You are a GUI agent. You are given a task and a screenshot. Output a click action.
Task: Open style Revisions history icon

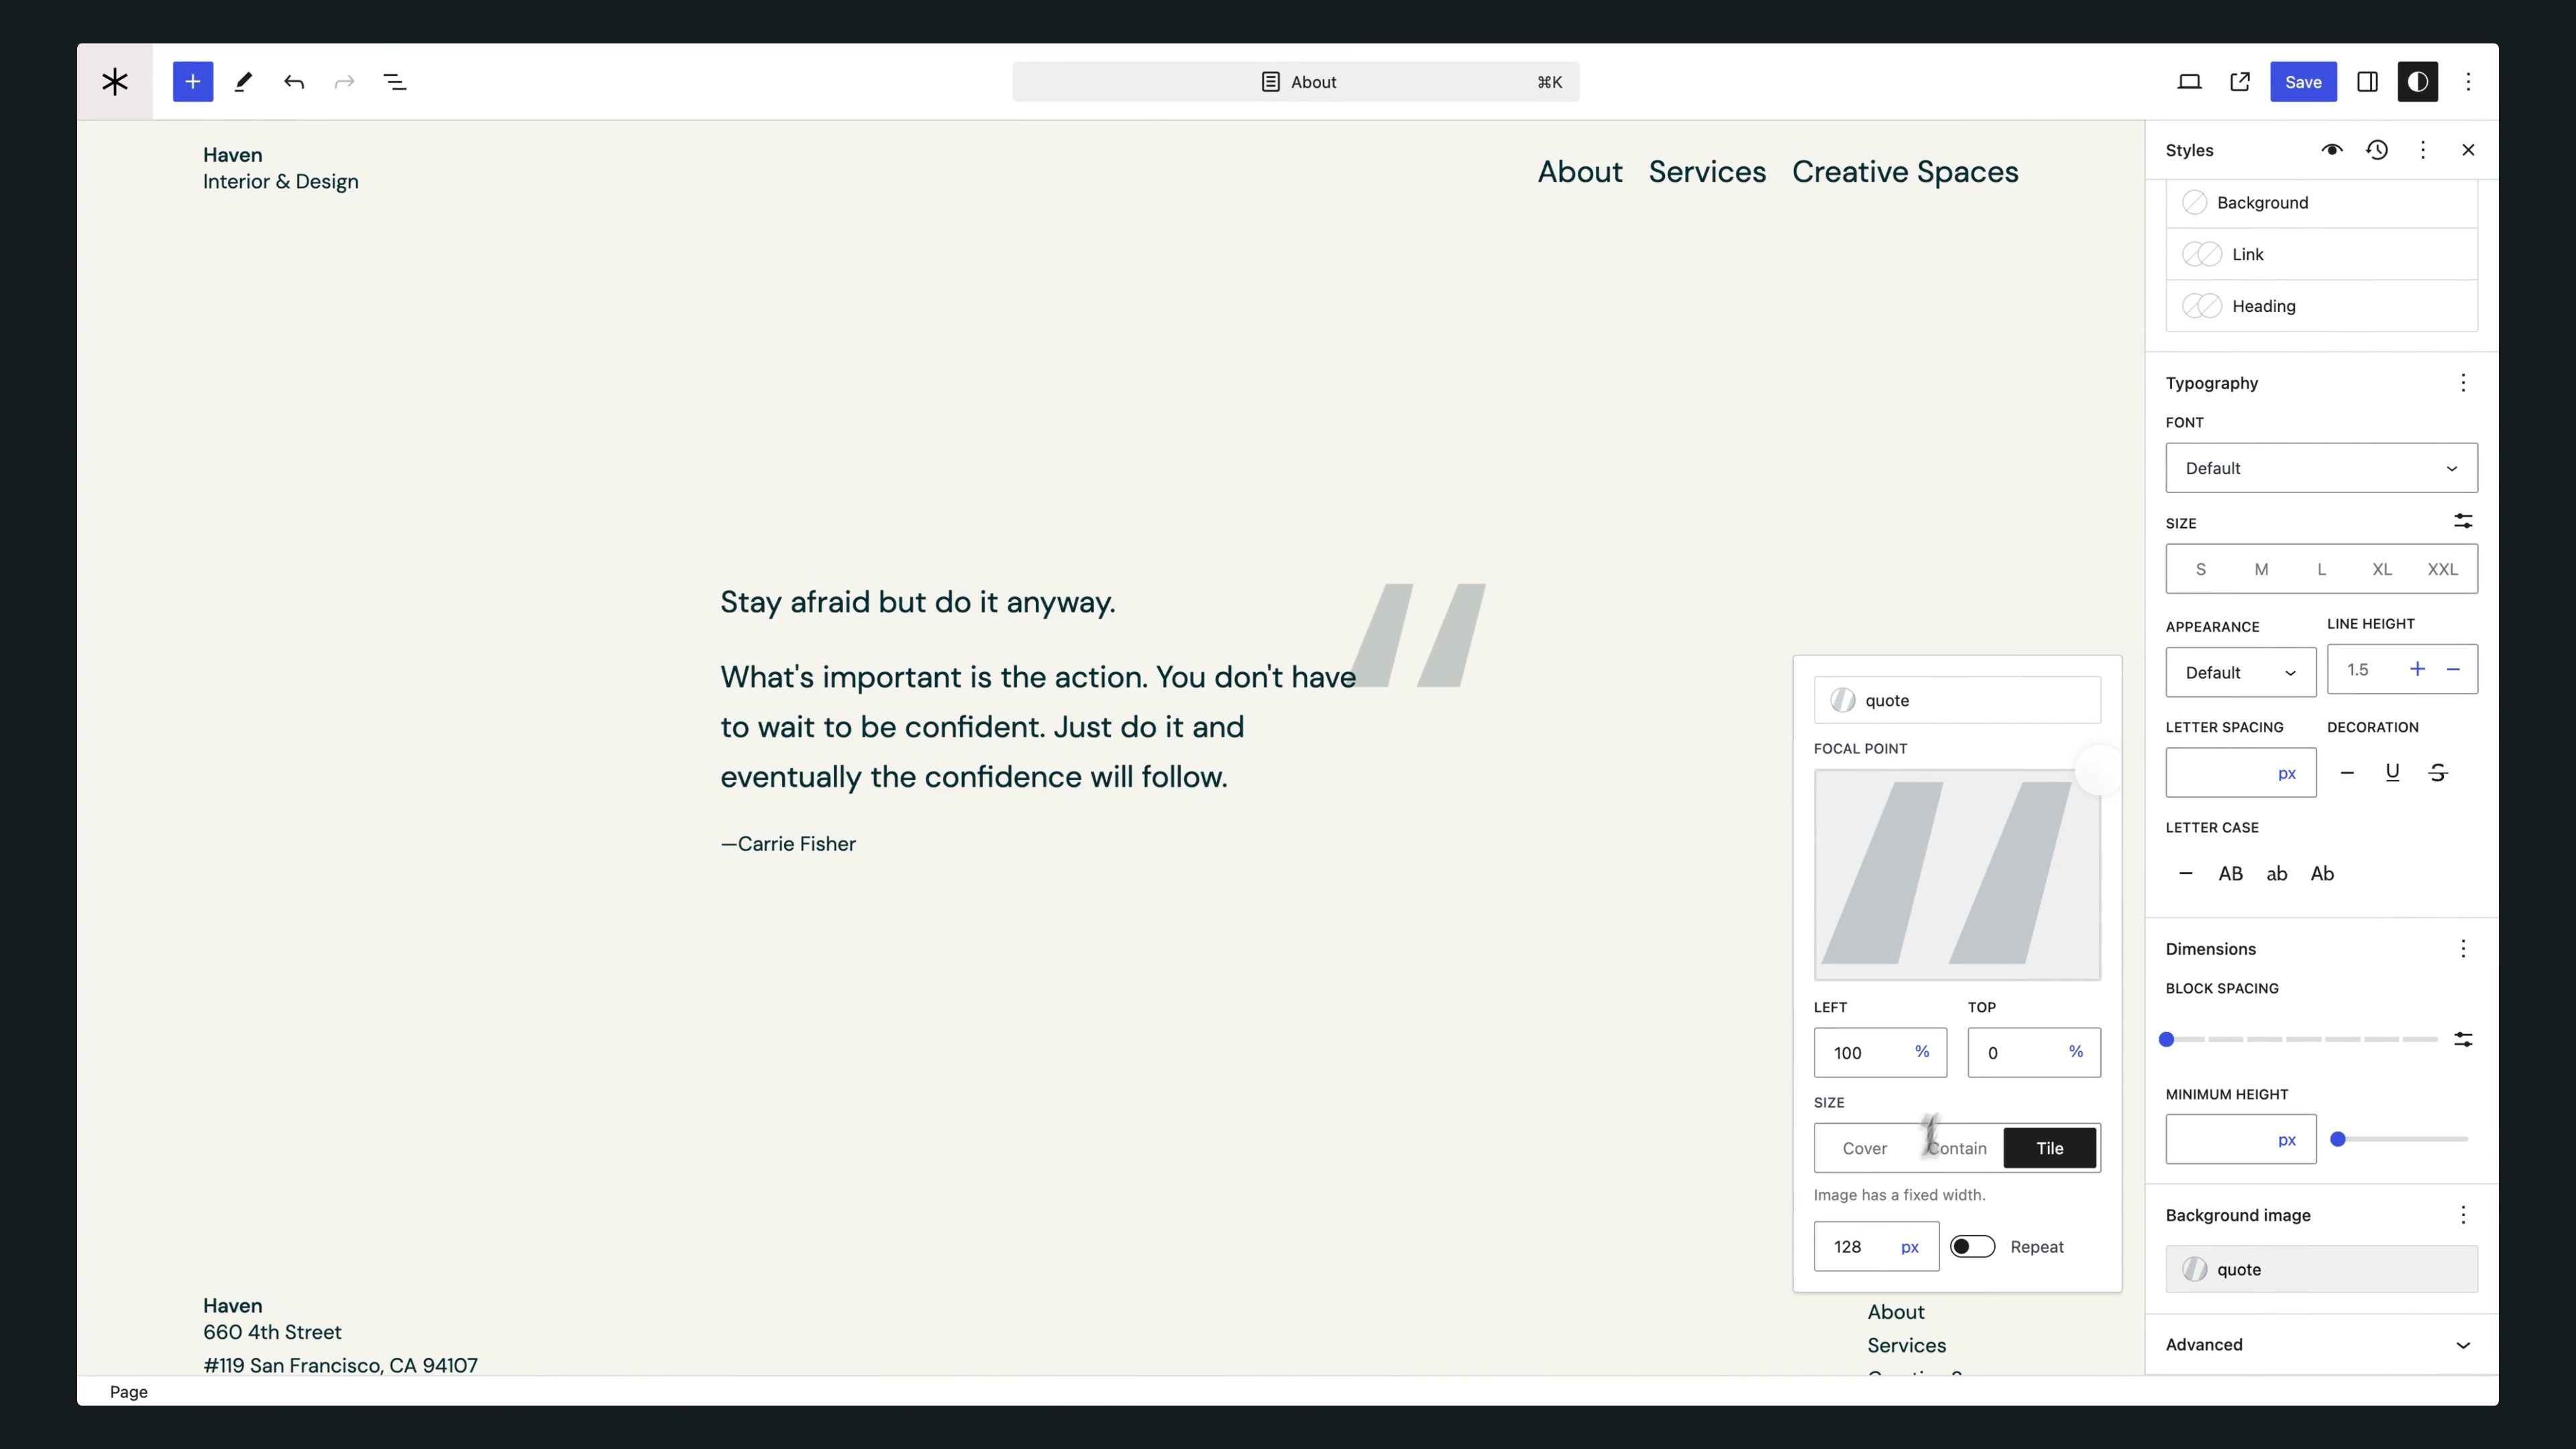coord(2377,150)
